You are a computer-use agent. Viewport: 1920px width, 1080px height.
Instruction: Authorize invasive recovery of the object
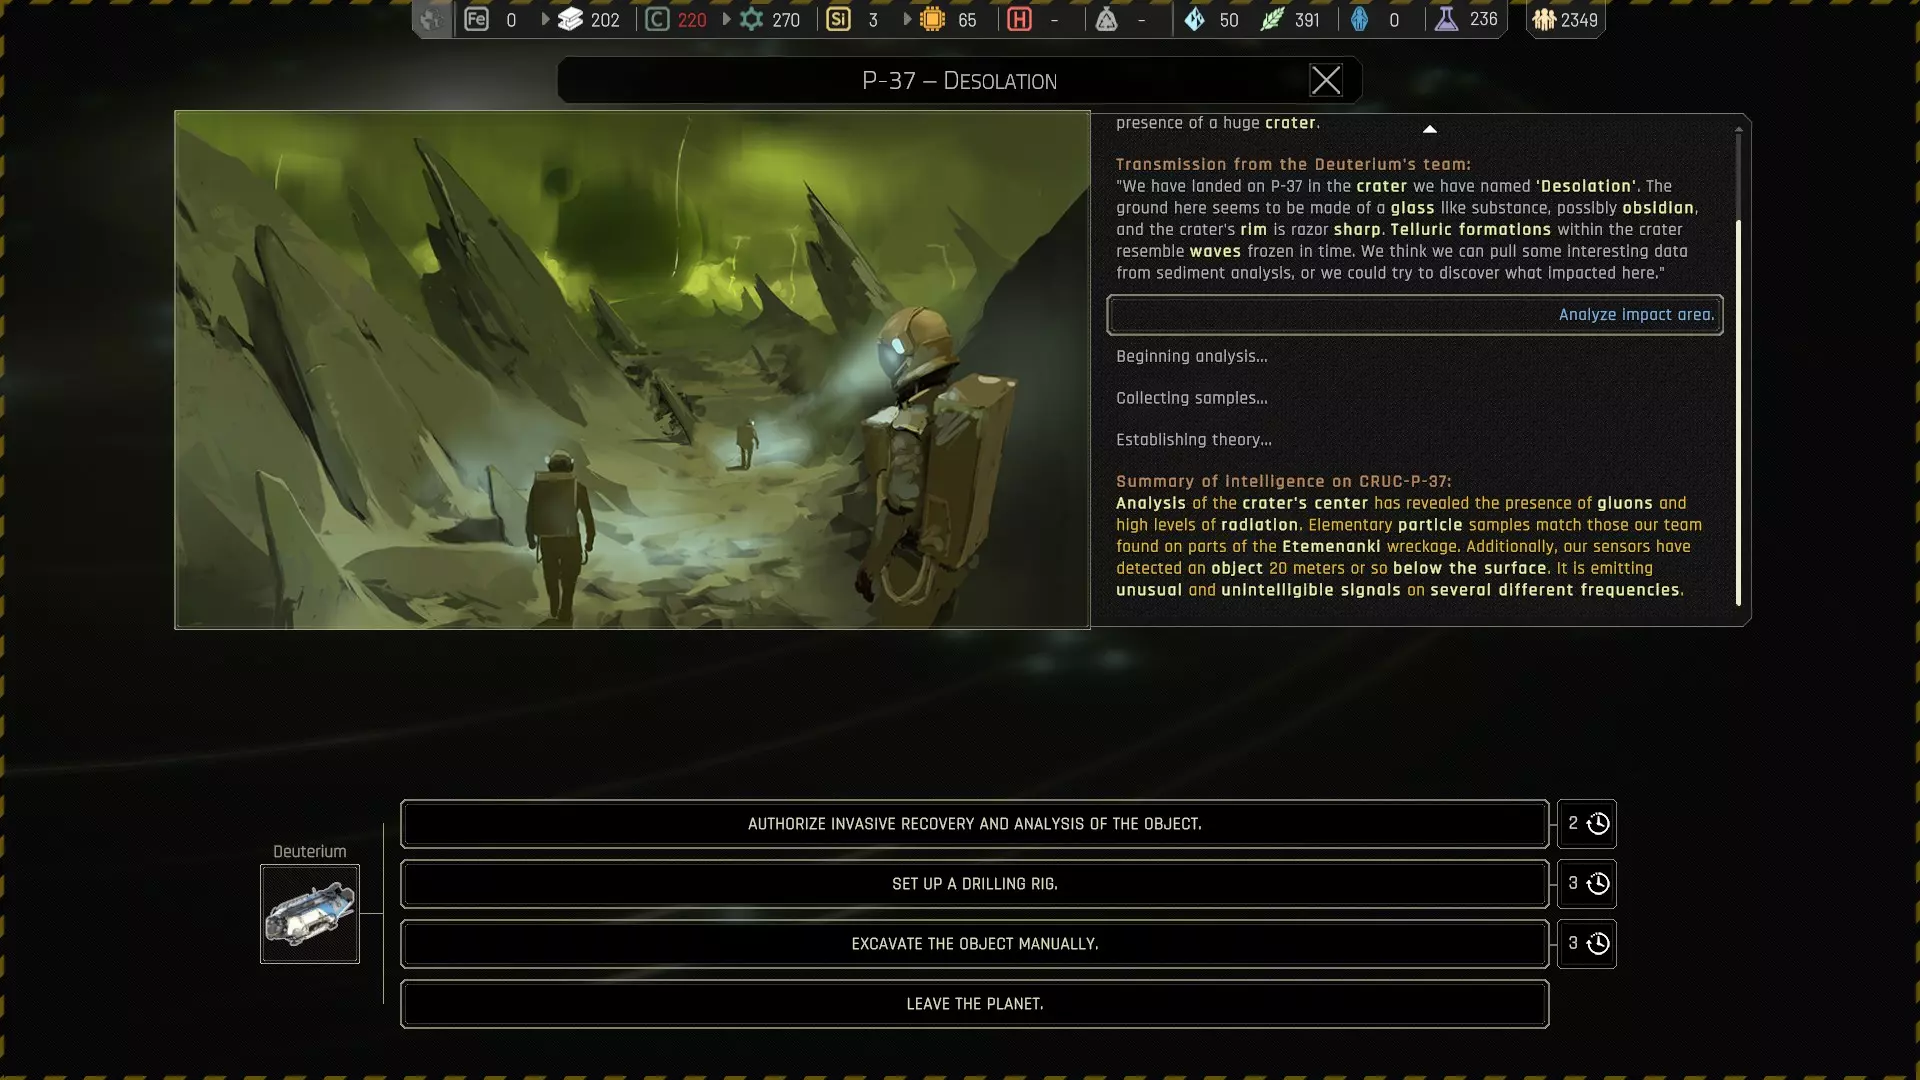pos(974,824)
